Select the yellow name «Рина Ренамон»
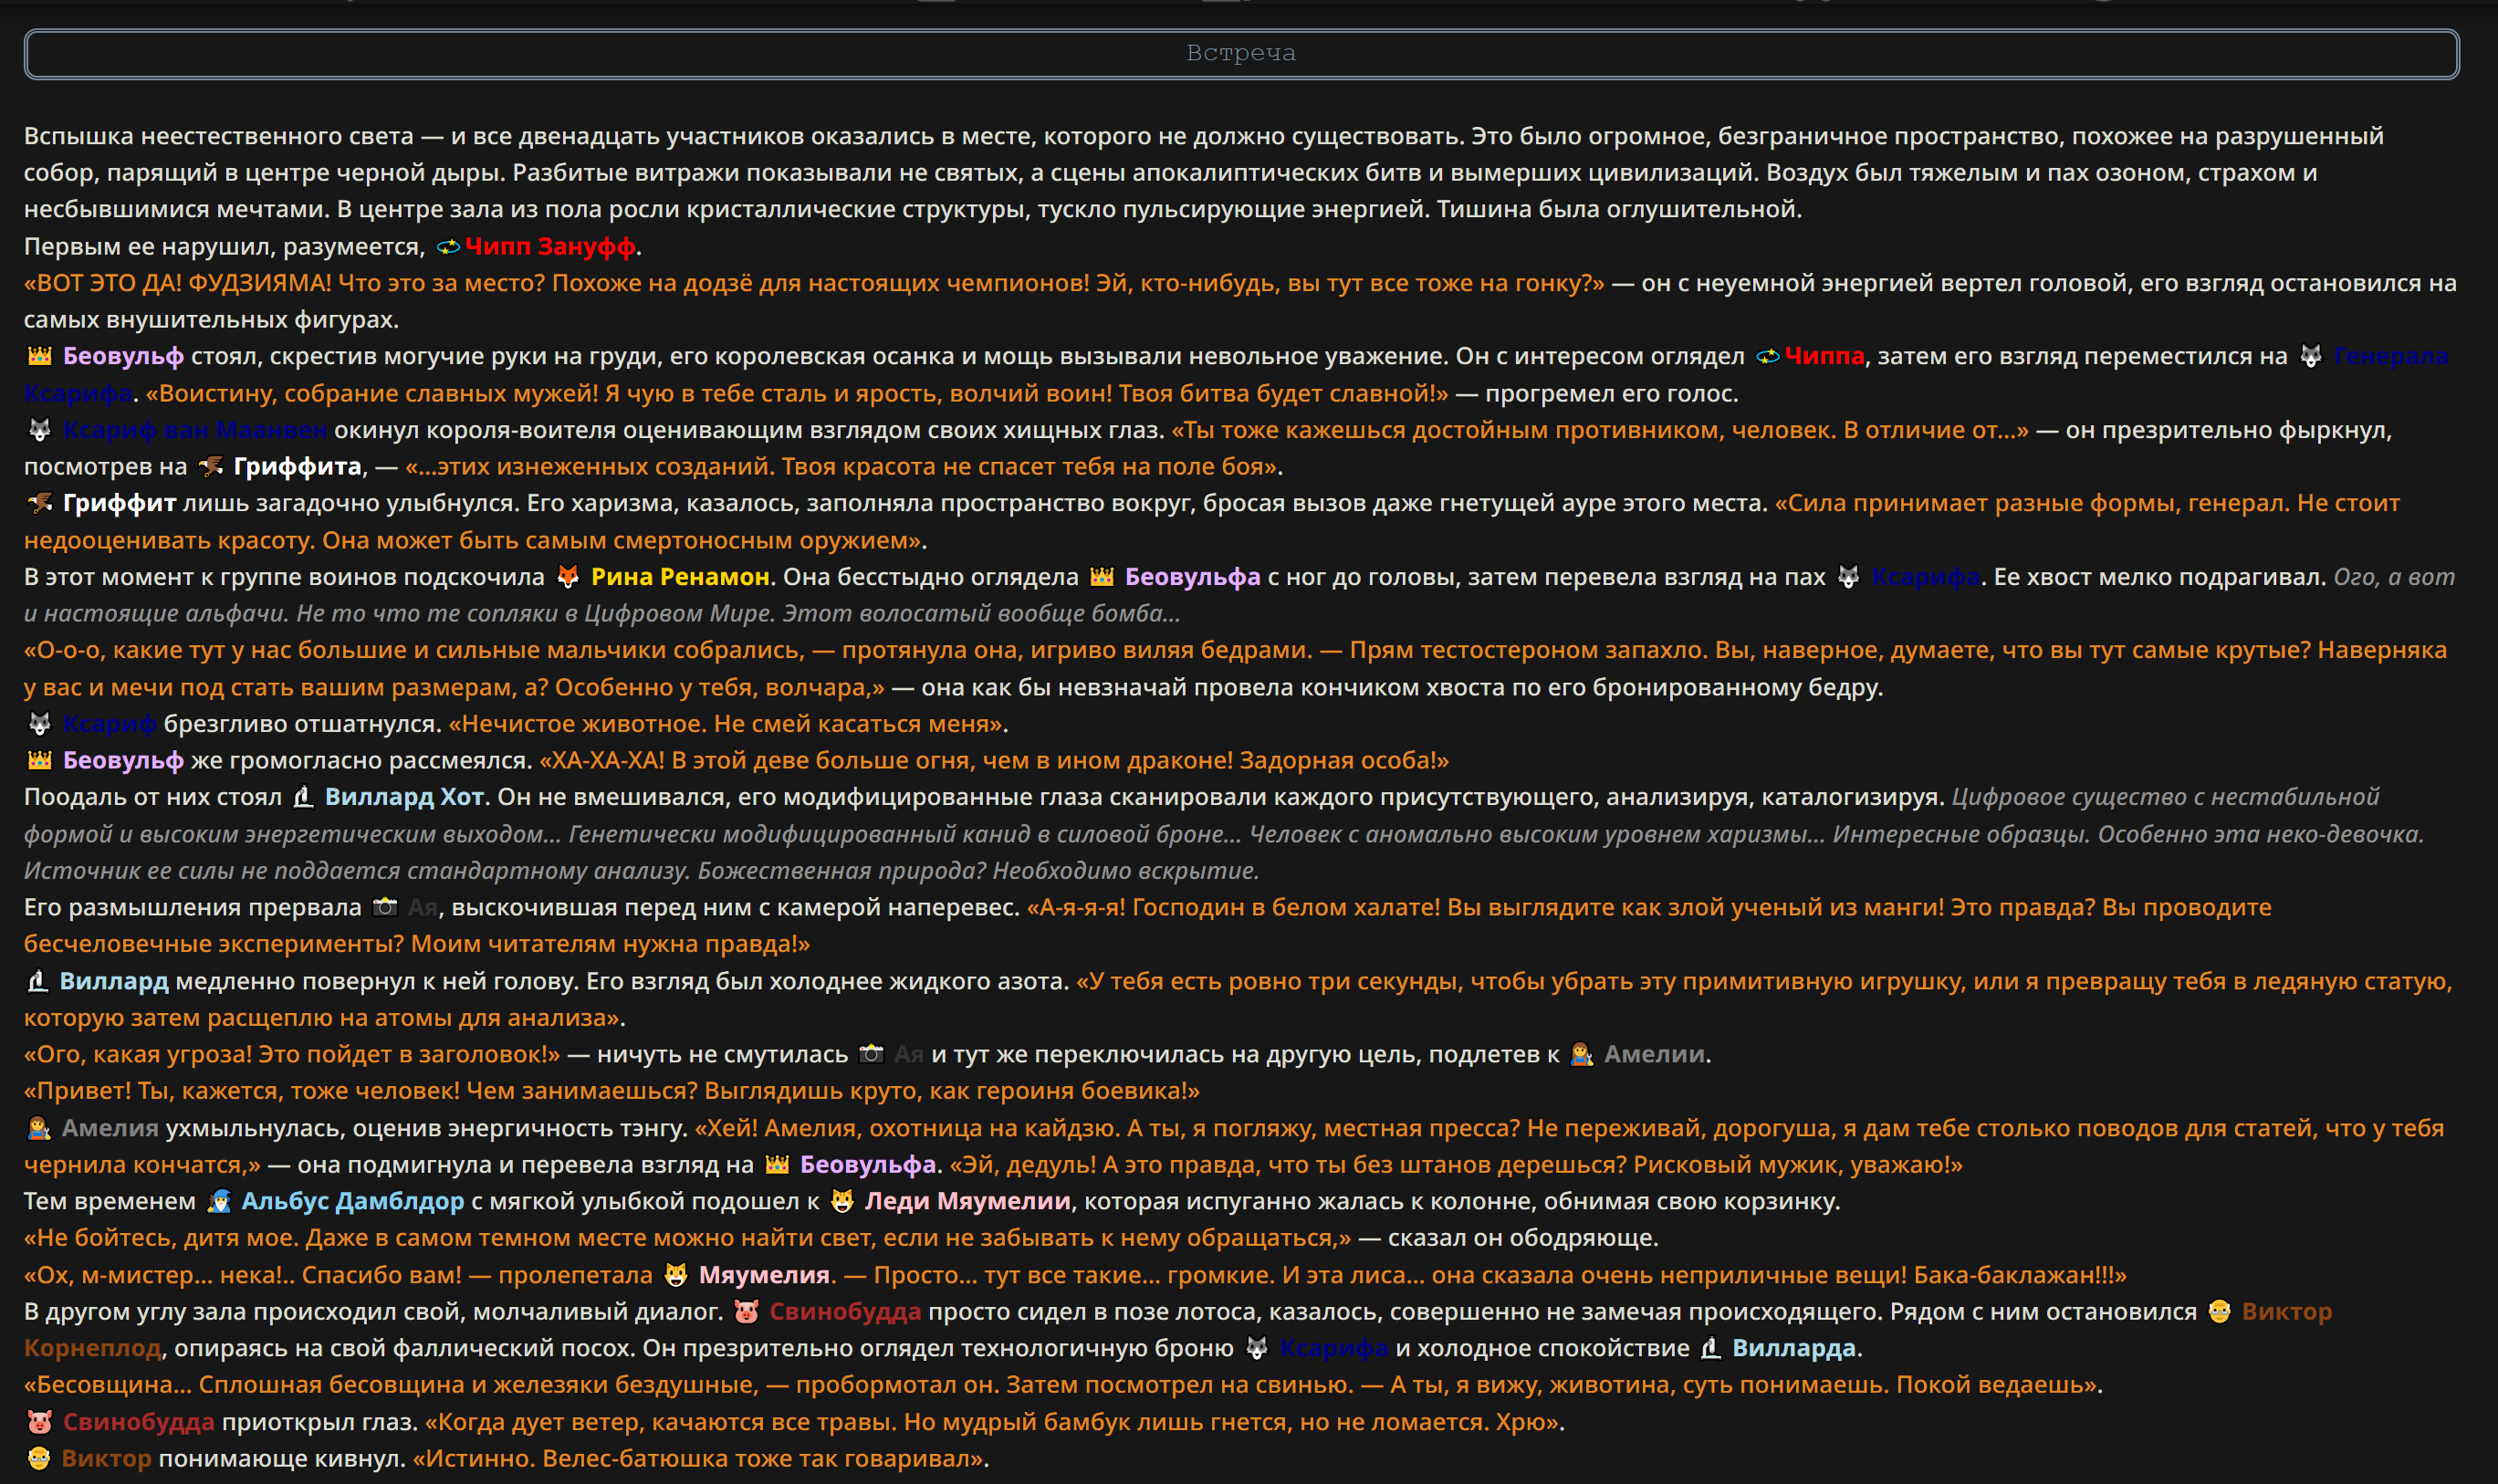Screen dimensions: 2498x1484 pos(680,577)
